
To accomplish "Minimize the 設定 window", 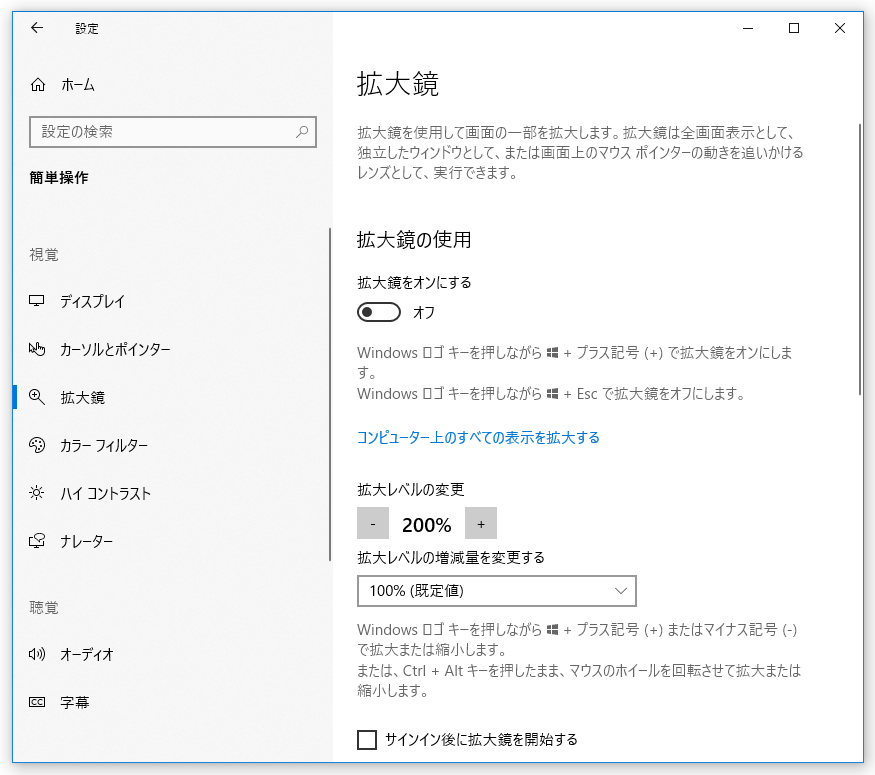I will coord(748,28).
